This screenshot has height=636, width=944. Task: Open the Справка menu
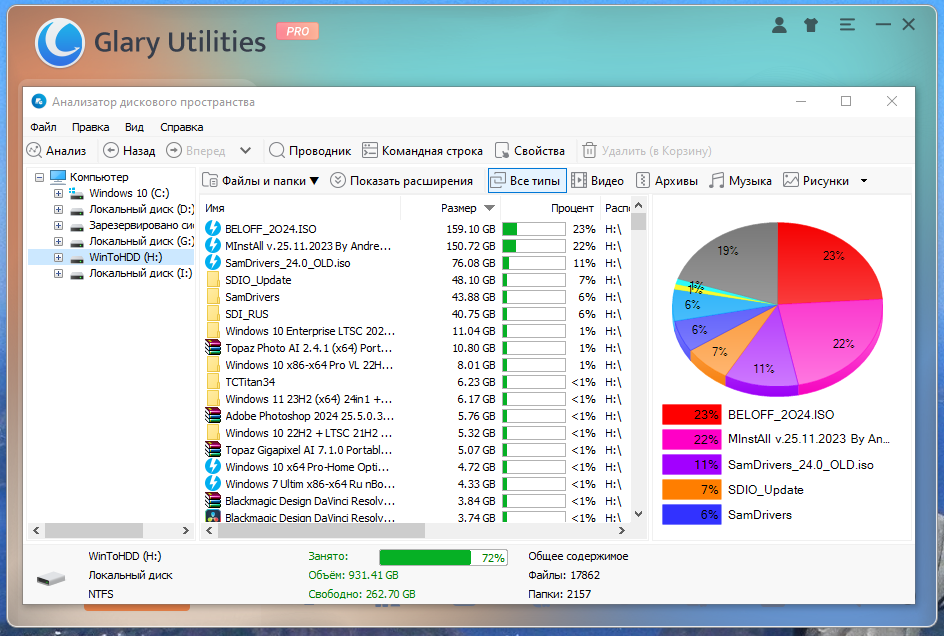[x=181, y=127]
